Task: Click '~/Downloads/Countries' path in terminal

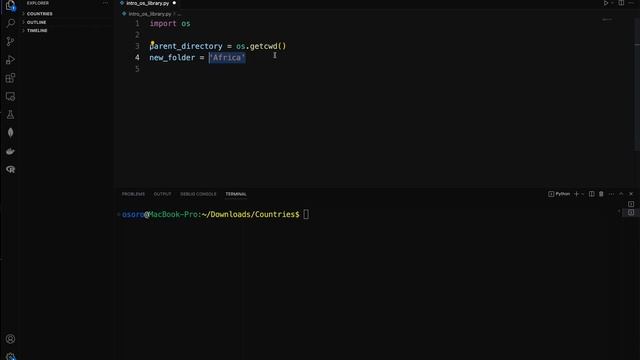Action: (250, 214)
